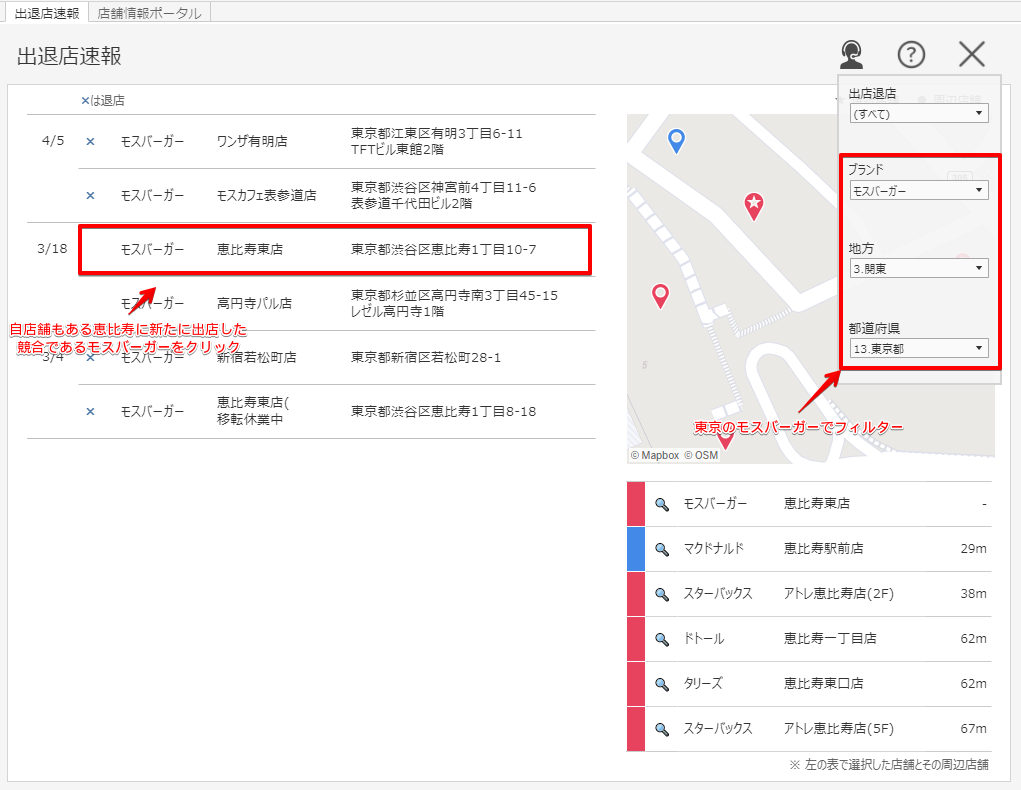Click the closure X for 恵比寿東店(移転休業中
The width and height of the screenshot is (1021, 790).
[91, 412]
